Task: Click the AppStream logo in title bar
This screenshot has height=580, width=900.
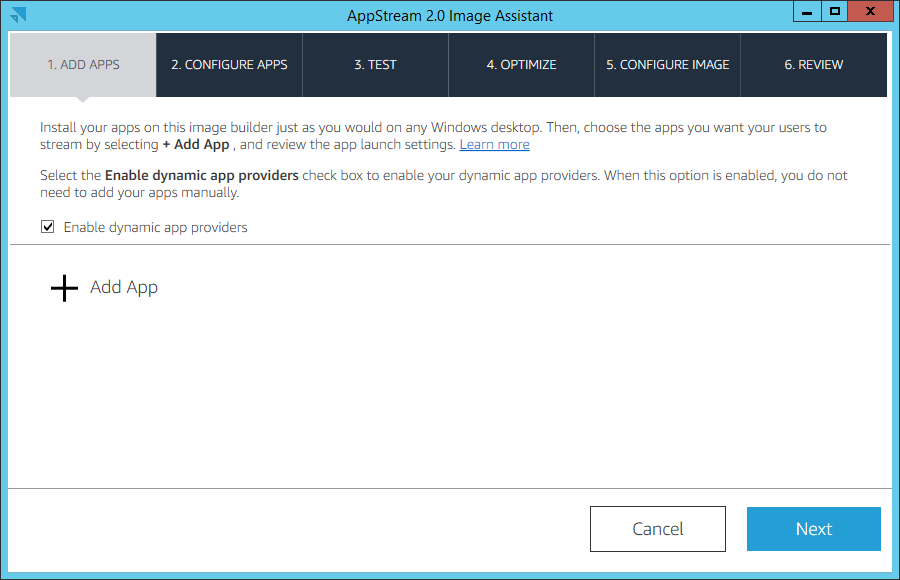Action: pos(18,14)
